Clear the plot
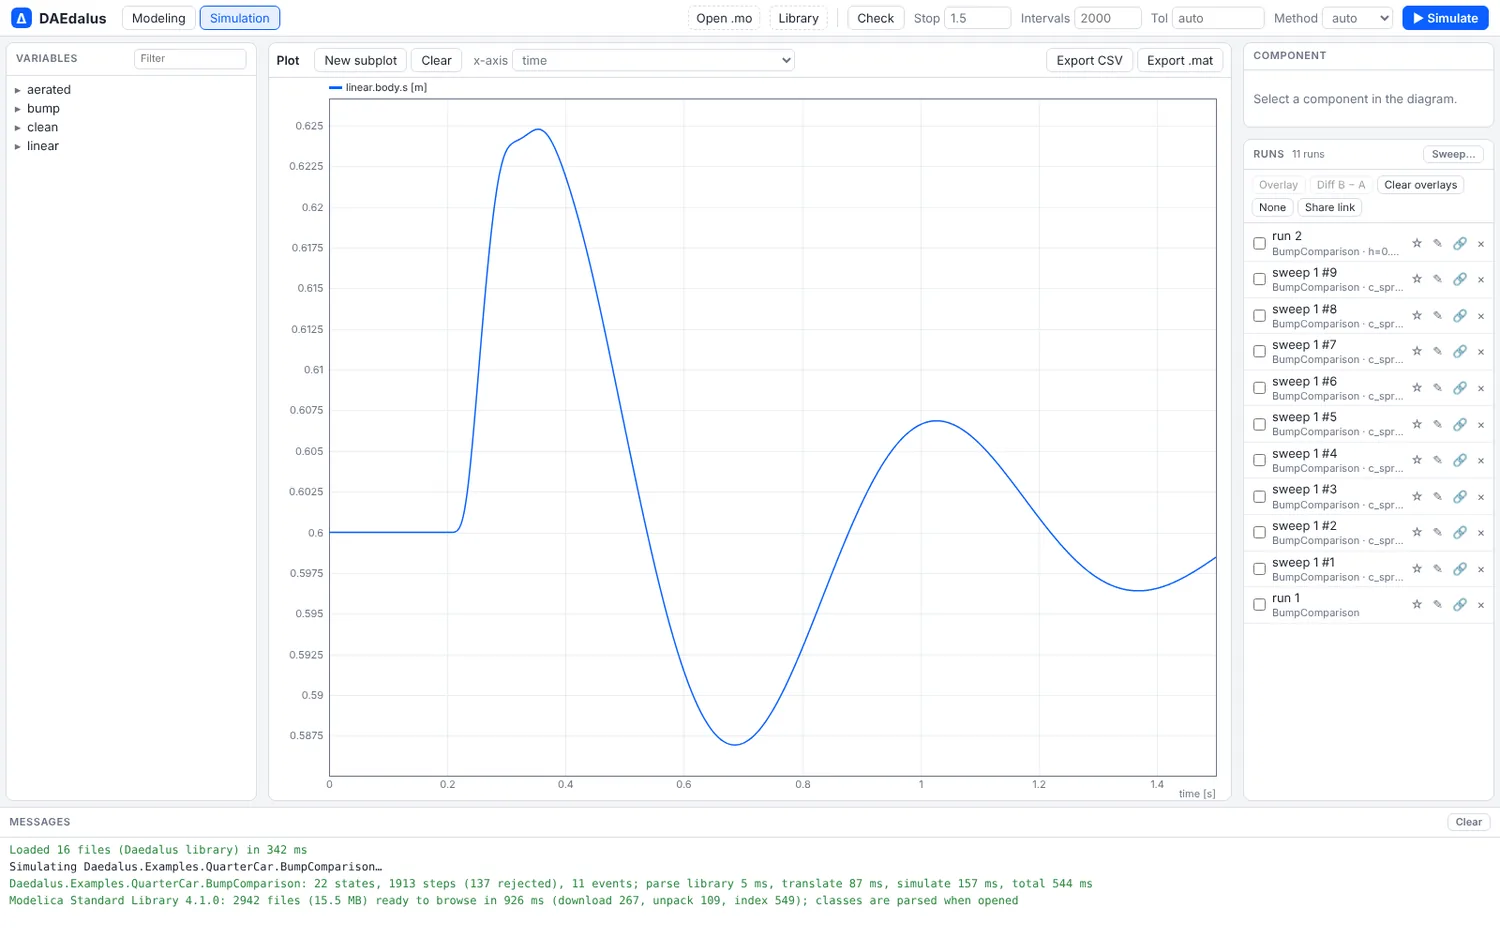 pyautogui.click(x=436, y=60)
